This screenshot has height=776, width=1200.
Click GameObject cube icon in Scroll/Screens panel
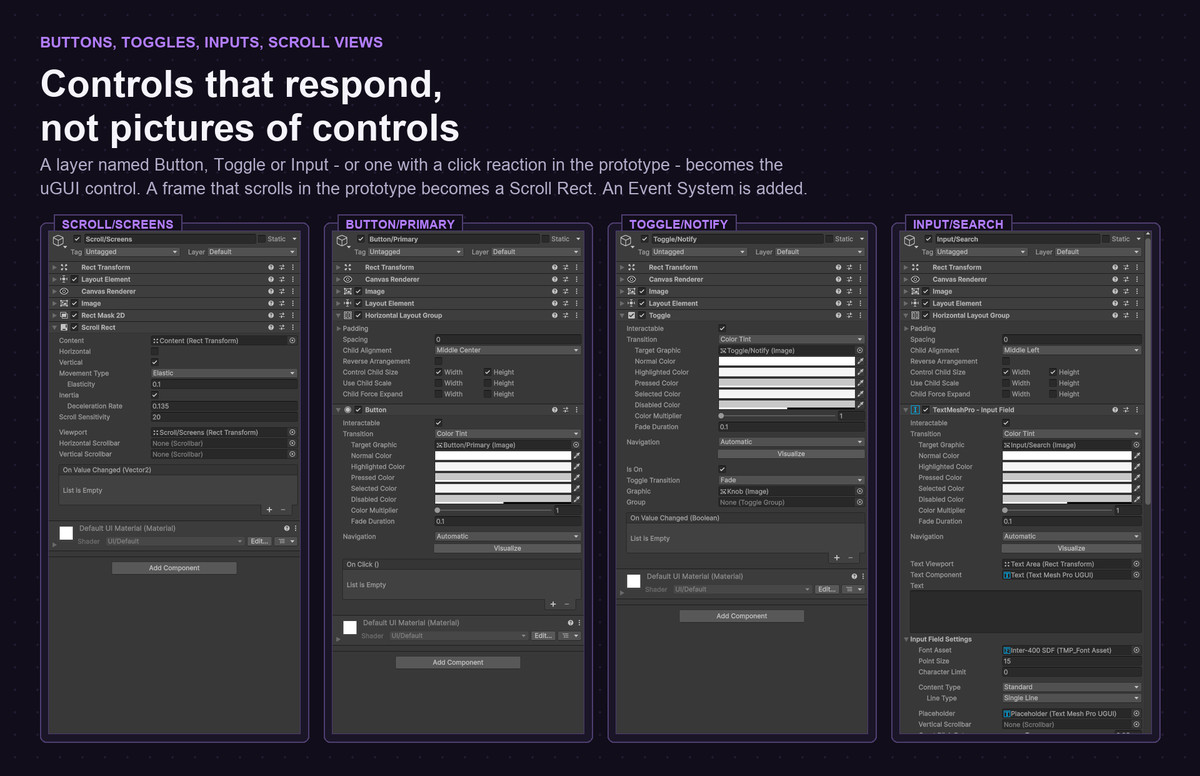point(59,240)
